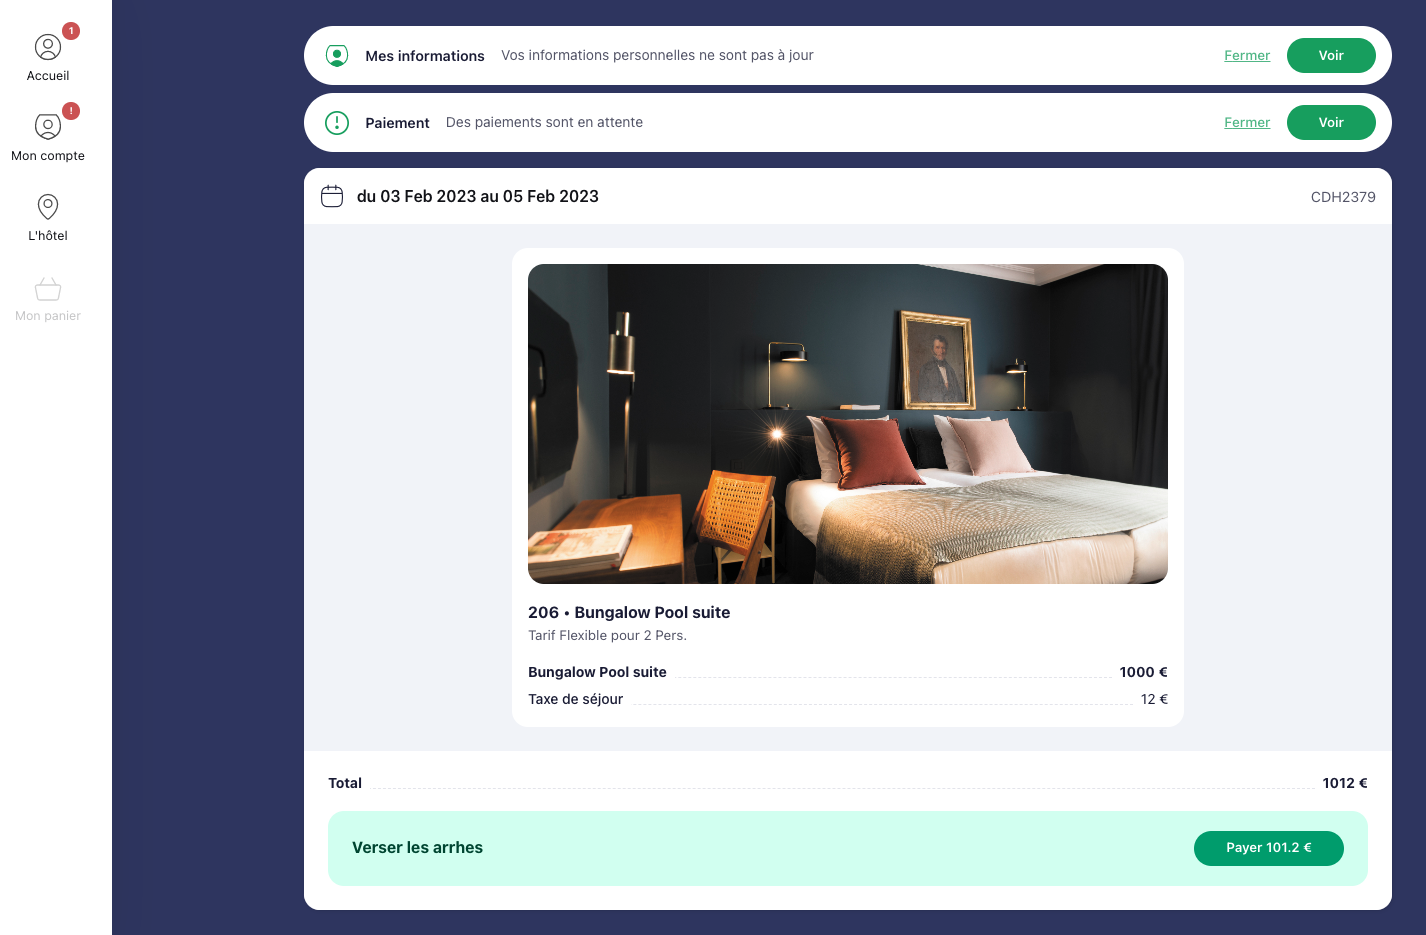Click Voir on the Paiement banner
The image size is (1426, 935).
tap(1331, 122)
